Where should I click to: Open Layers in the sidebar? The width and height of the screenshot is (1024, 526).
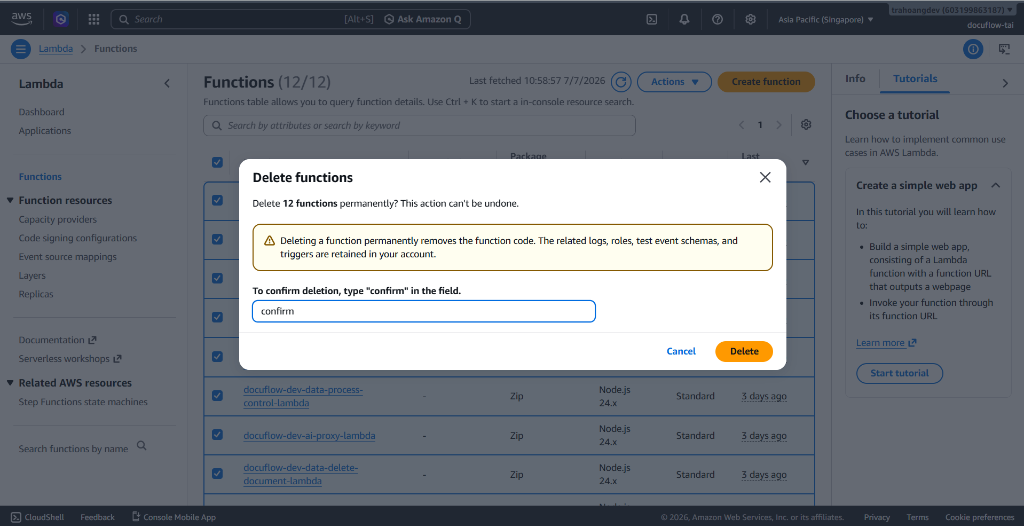[32, 276]
